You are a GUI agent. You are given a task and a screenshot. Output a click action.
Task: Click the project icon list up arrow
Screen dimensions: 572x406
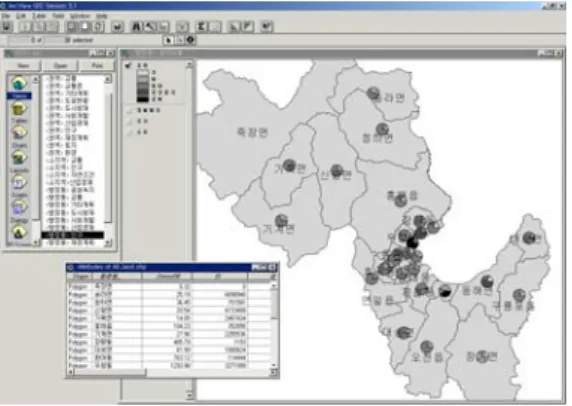click(35, 79)
